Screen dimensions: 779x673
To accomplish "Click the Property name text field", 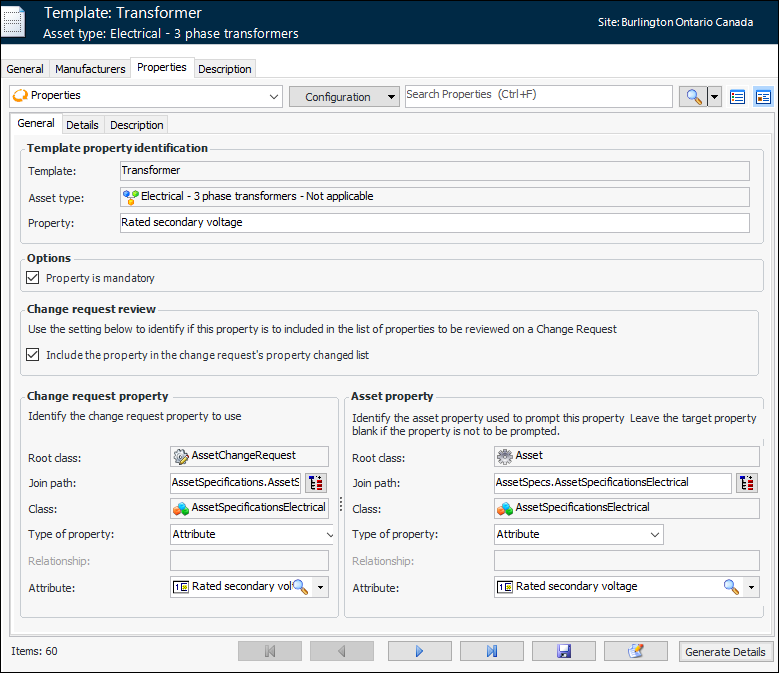I will pyautogui.click(x=433, y=223).
